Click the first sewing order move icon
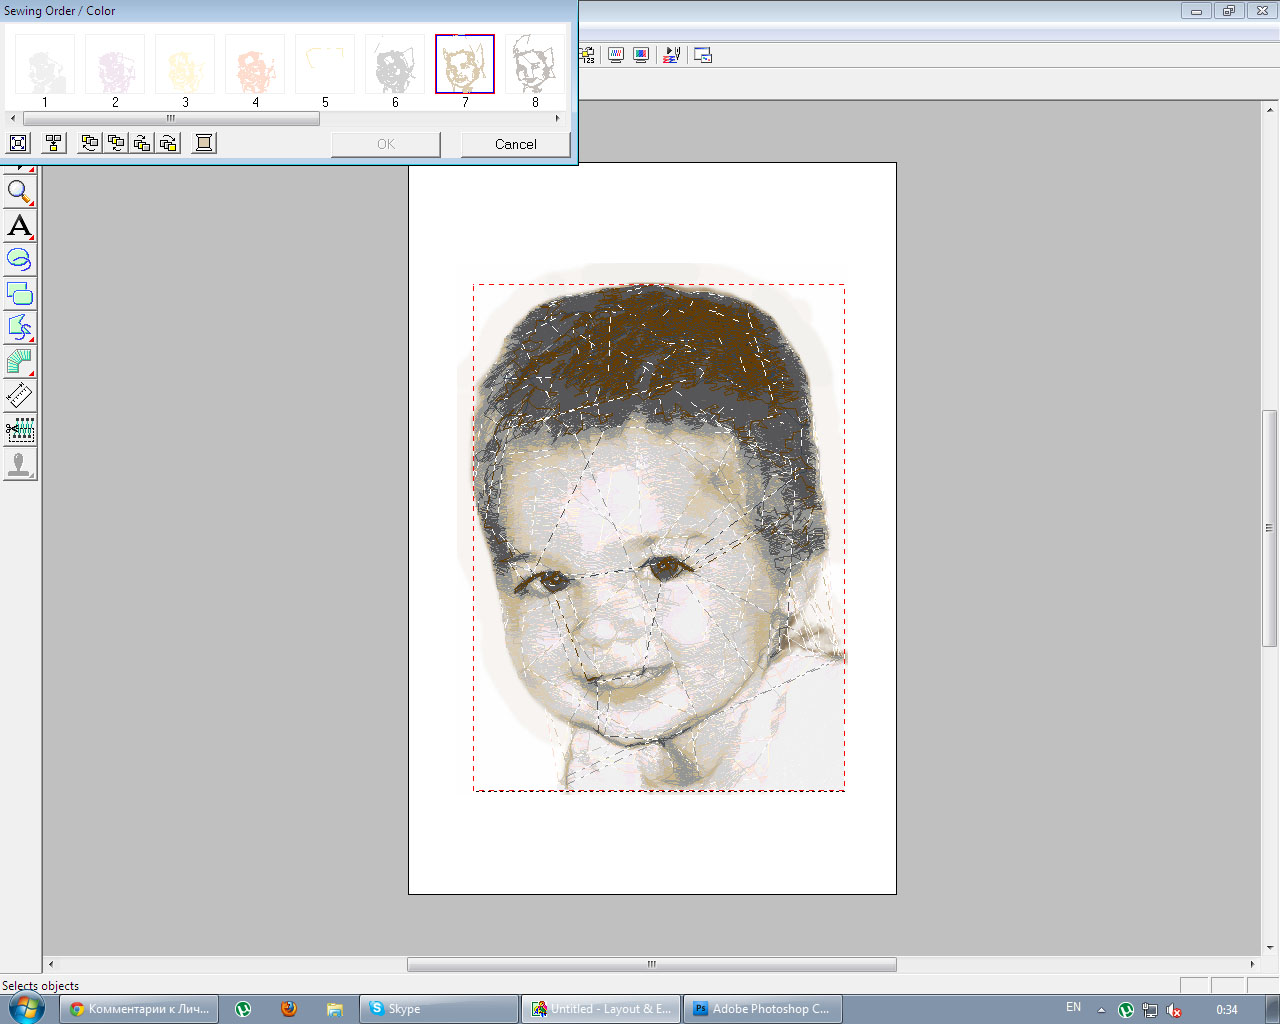1280x1024 pixels. (90, 143)
